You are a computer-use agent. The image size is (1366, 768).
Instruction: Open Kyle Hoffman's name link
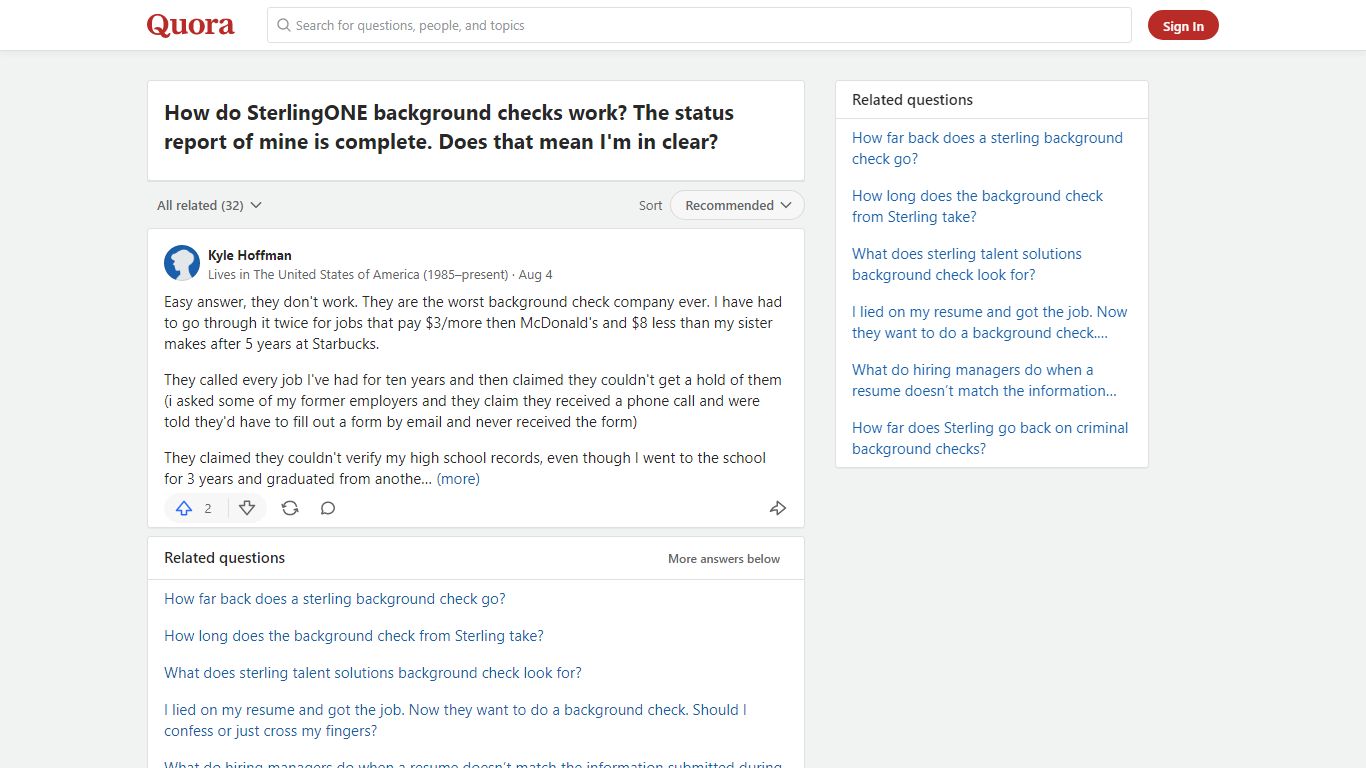[x=250, y=255]
